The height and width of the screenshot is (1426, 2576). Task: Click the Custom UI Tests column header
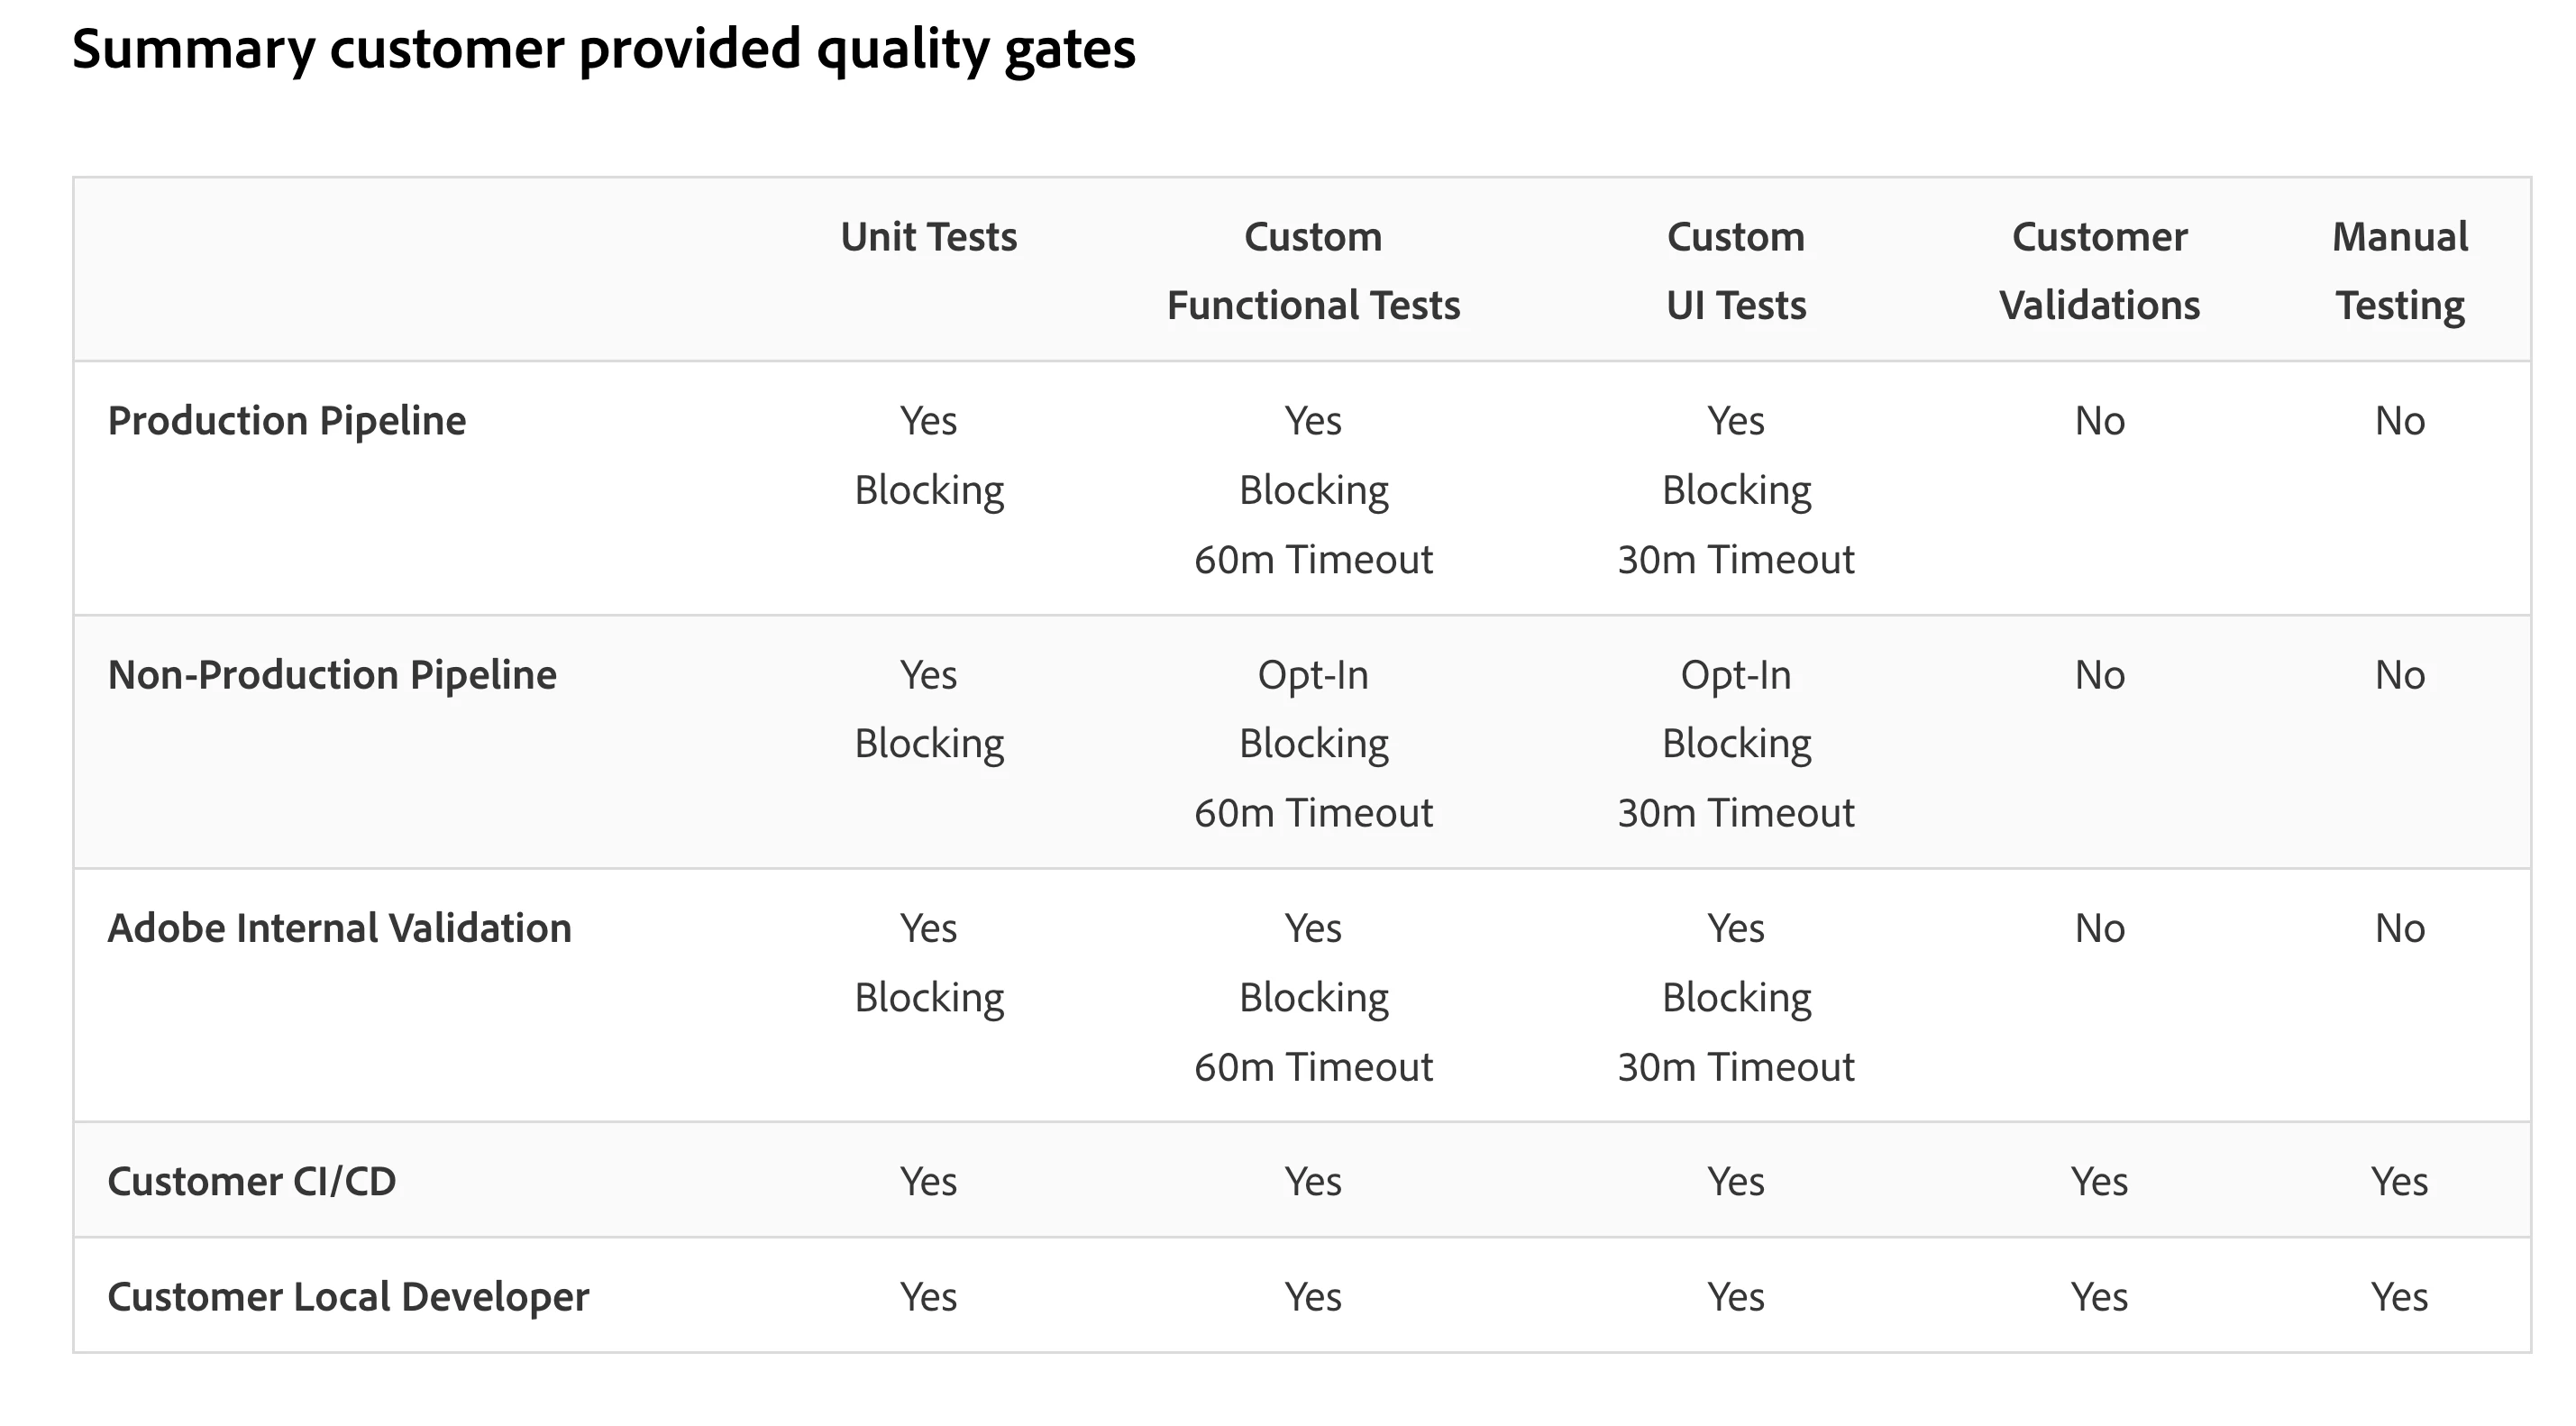(1736, 270)
